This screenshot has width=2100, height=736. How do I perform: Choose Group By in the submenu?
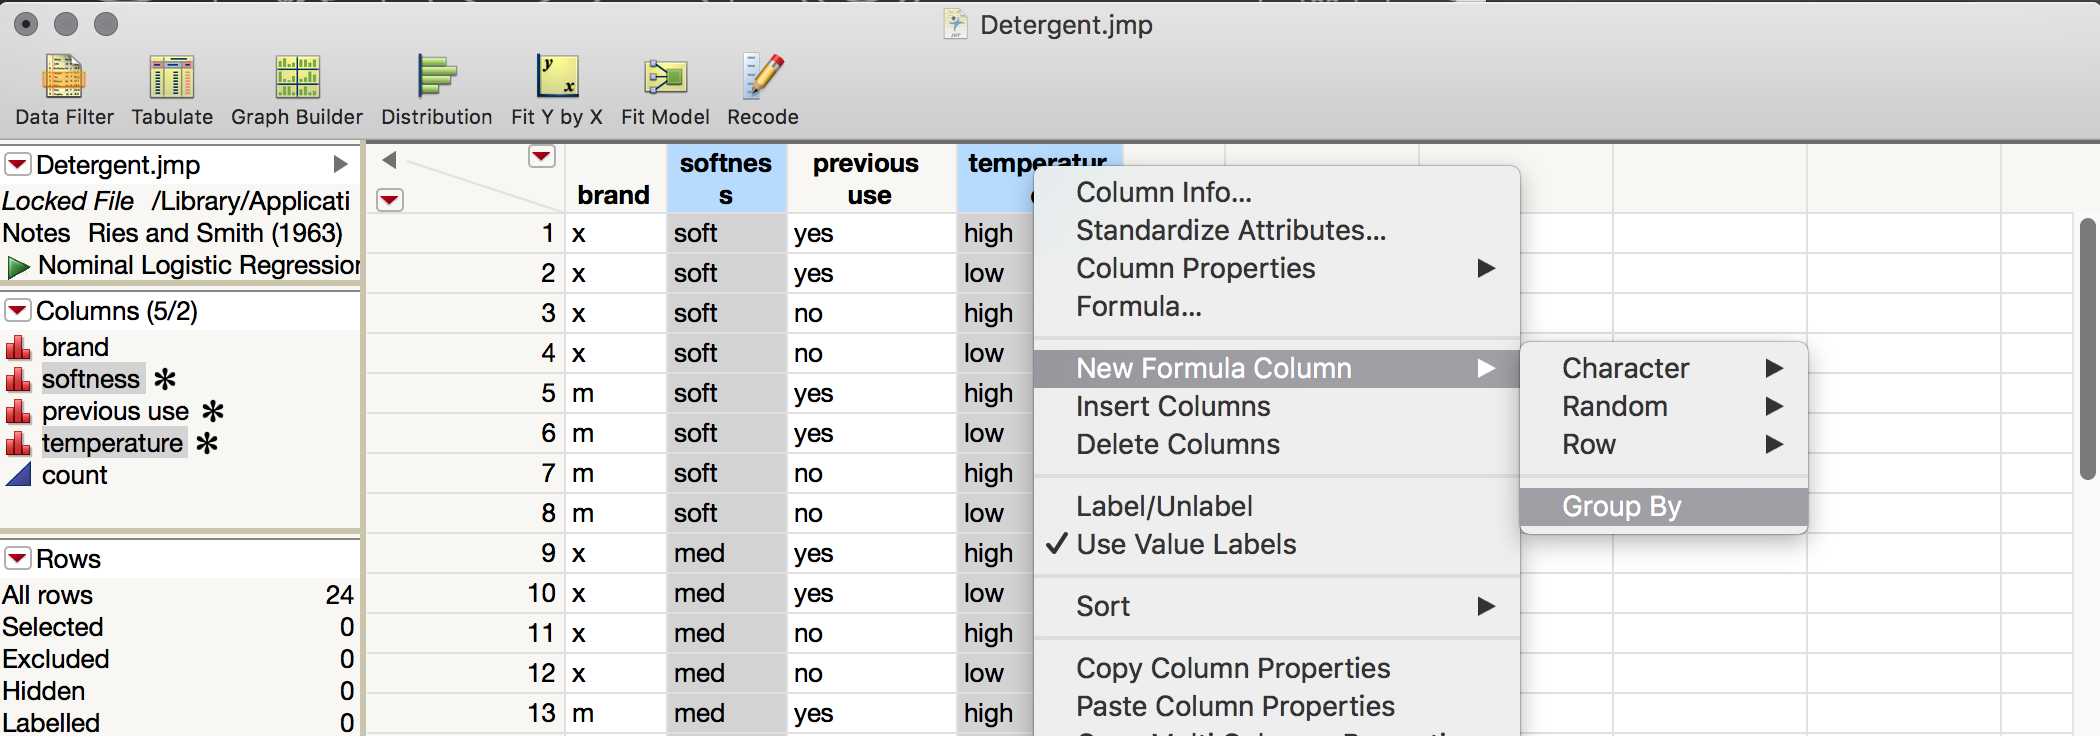[x=1622, y=506]
